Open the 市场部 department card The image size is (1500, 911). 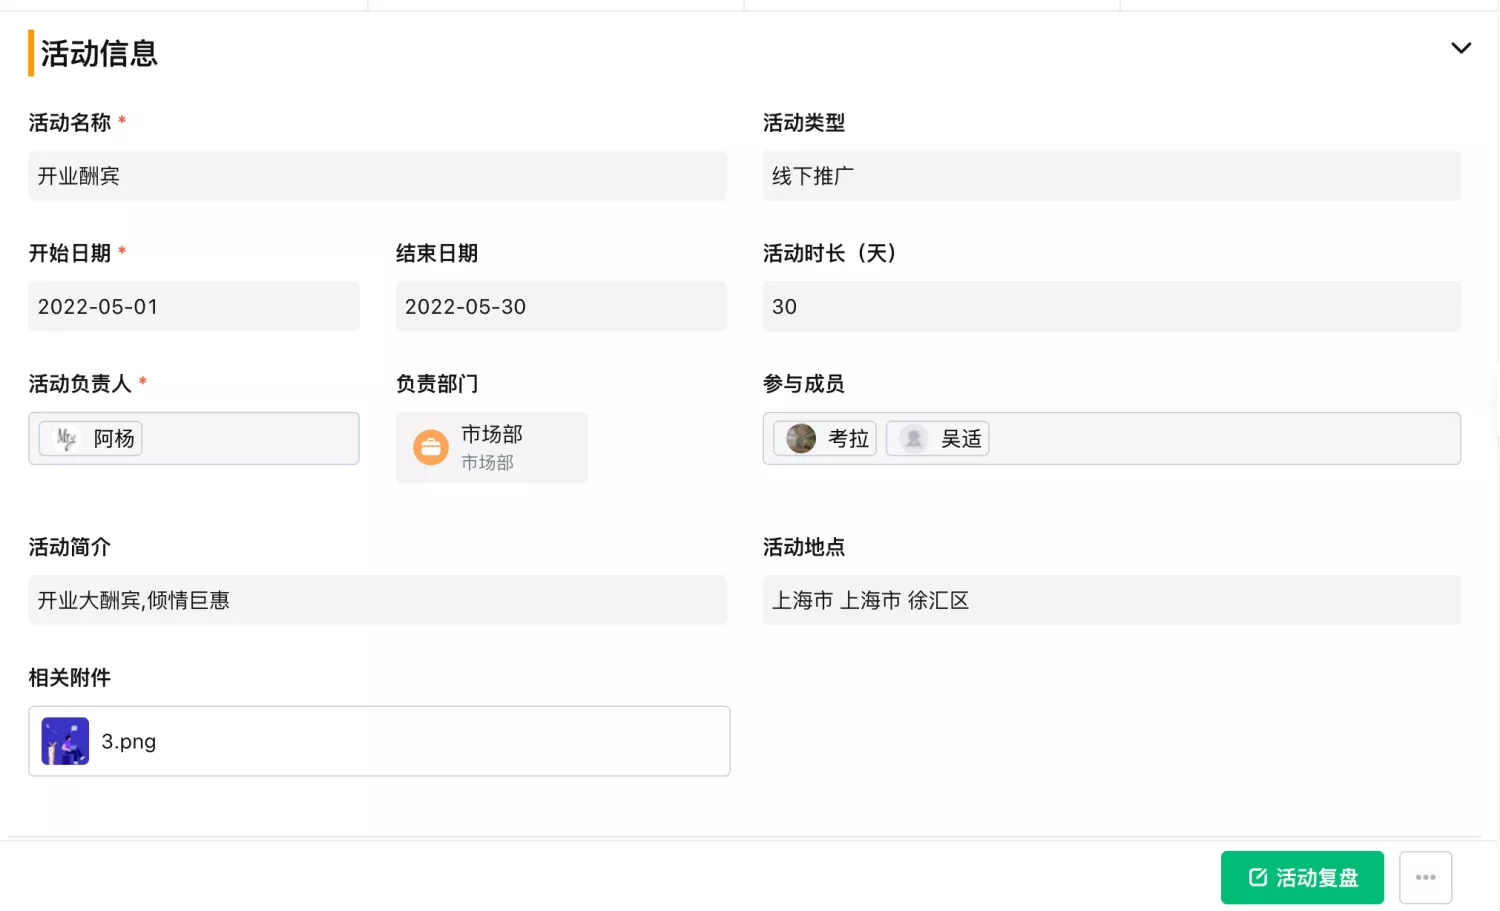click(492, 447)
